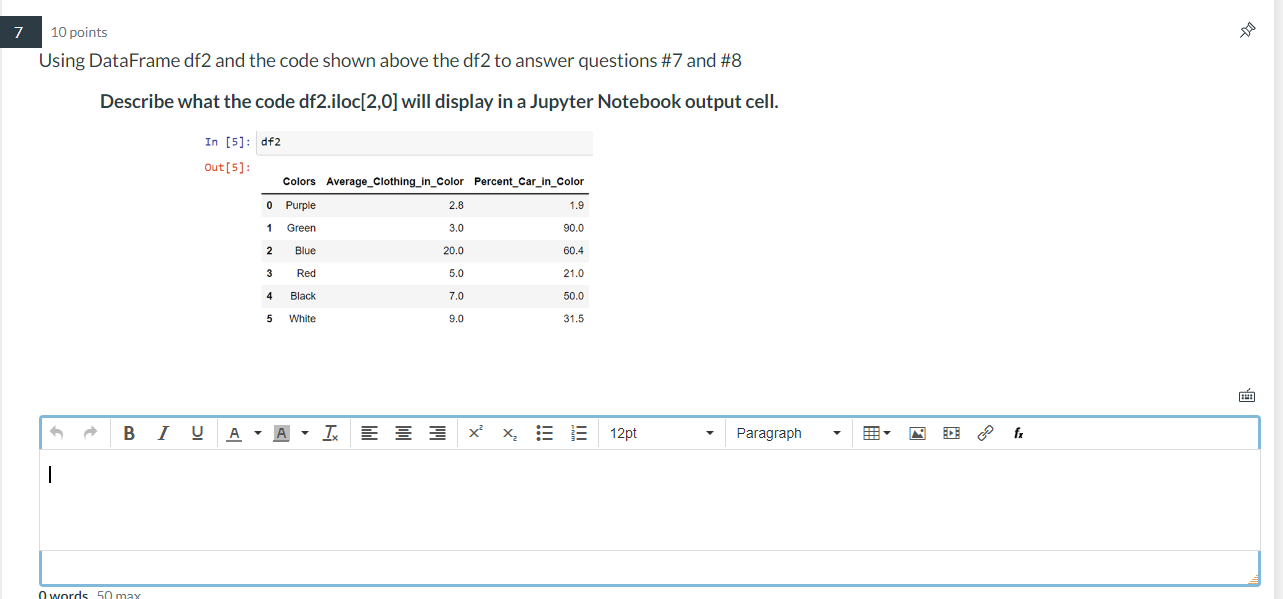Insert a hyperlink
Viewport: 1283px width, 599px height.
tap(985, 432)
